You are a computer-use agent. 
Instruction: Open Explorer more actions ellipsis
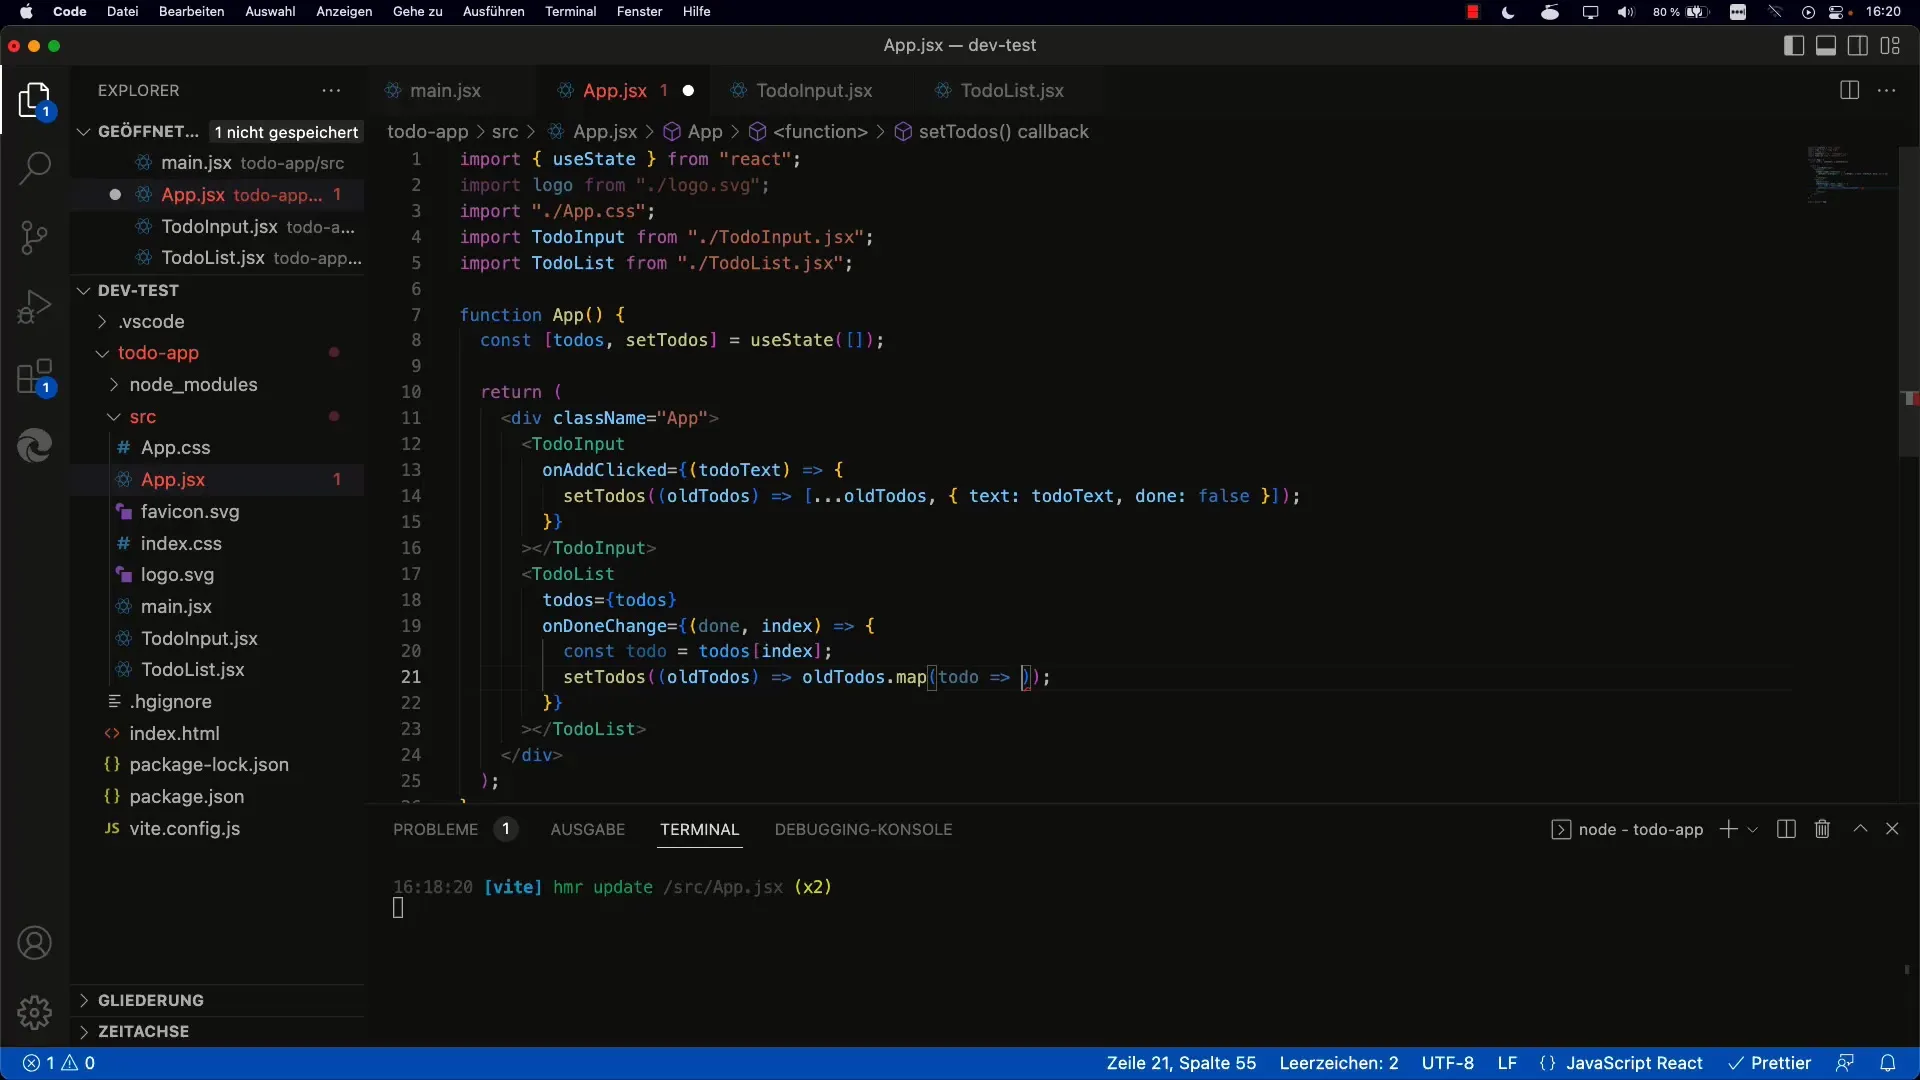tap(331, 90)
